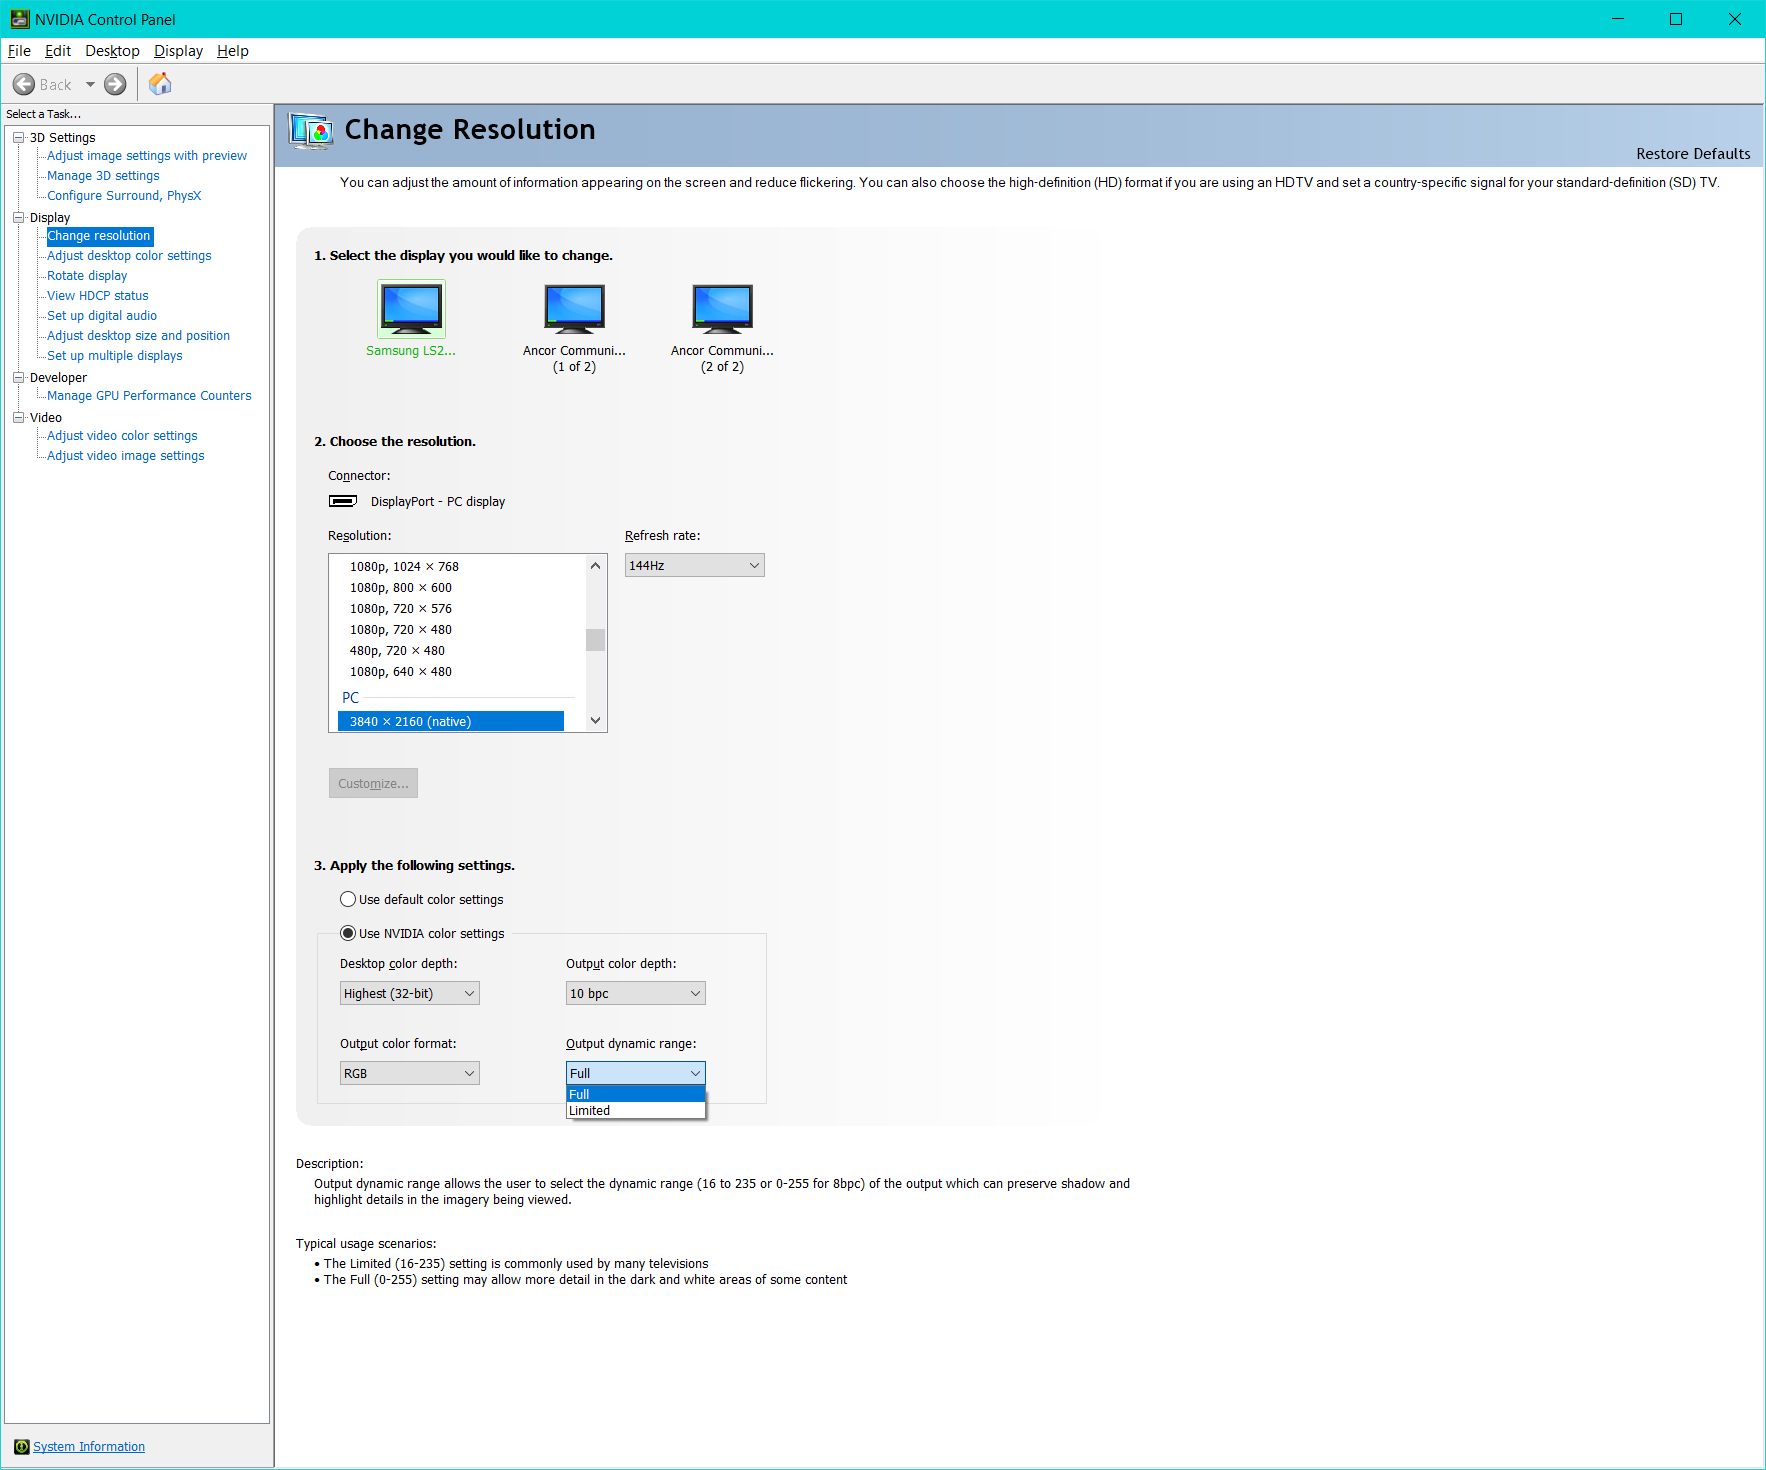Click Restore Defaults
1766x1470 pixels.
tap(1693, 154)
